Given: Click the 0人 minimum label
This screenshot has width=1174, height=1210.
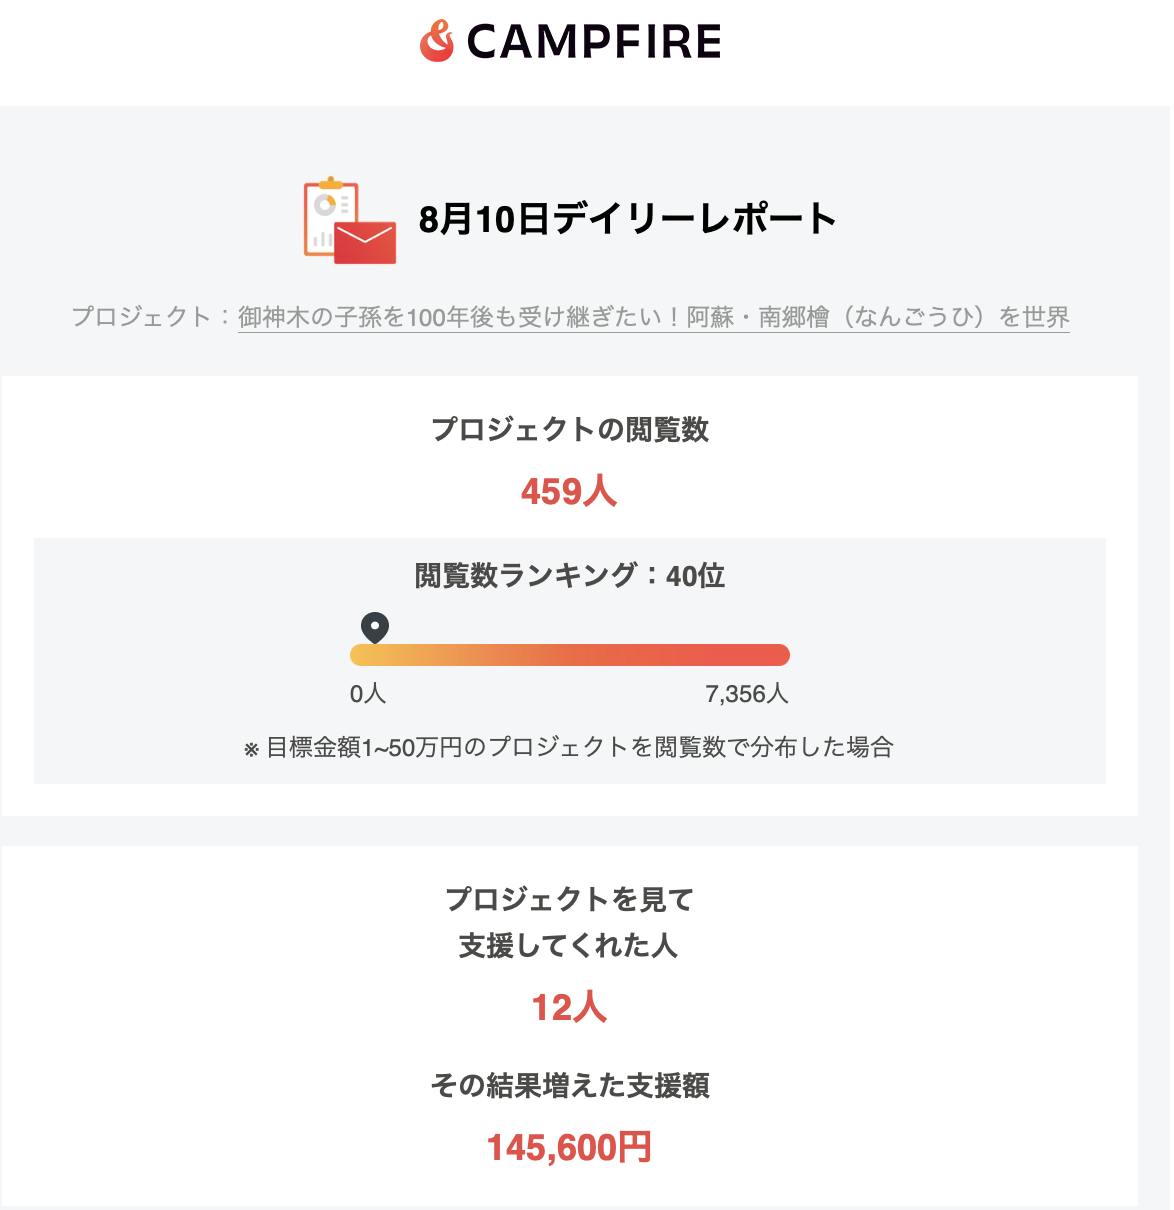Looking at the screenshot, I should point(368,694).
